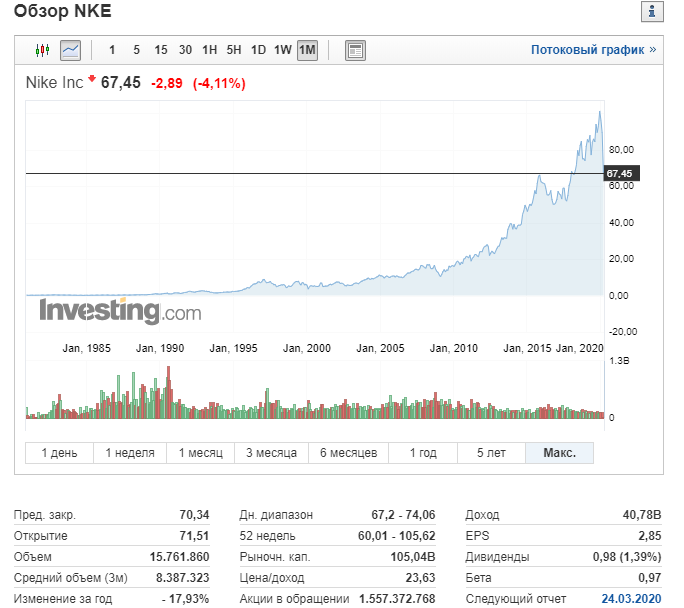This screenshot has width=684, height=608.
Task: Choose the 1W interval
Action: pos(283,50)
